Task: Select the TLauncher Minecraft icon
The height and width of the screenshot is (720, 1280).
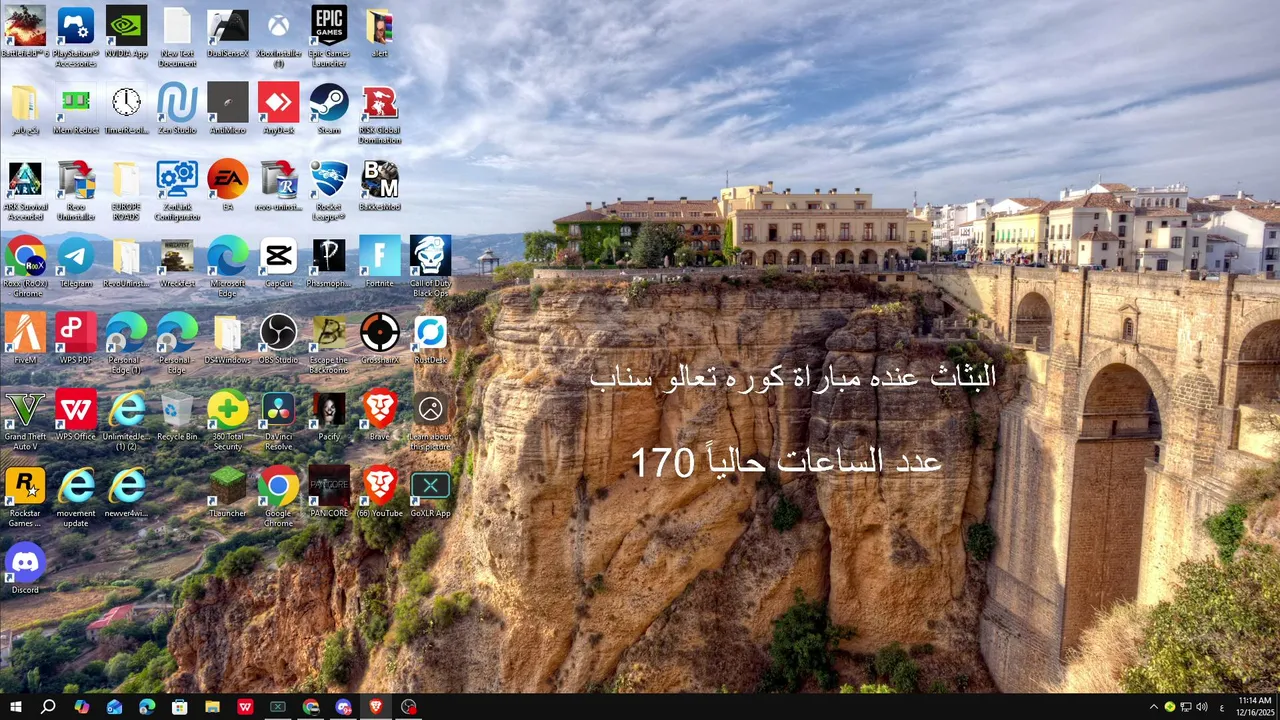Action: click(x=228, y=495)
